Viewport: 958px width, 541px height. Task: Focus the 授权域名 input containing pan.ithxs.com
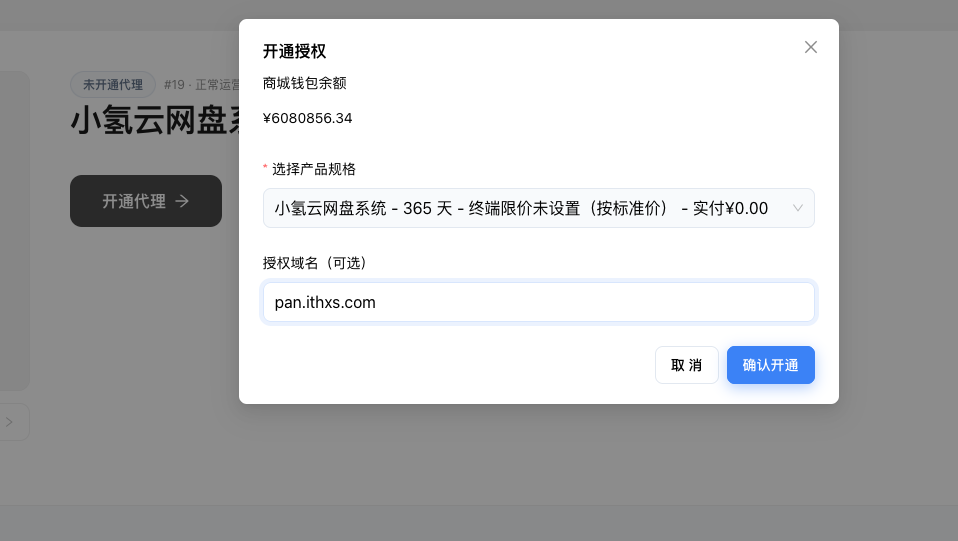[538, 302]
